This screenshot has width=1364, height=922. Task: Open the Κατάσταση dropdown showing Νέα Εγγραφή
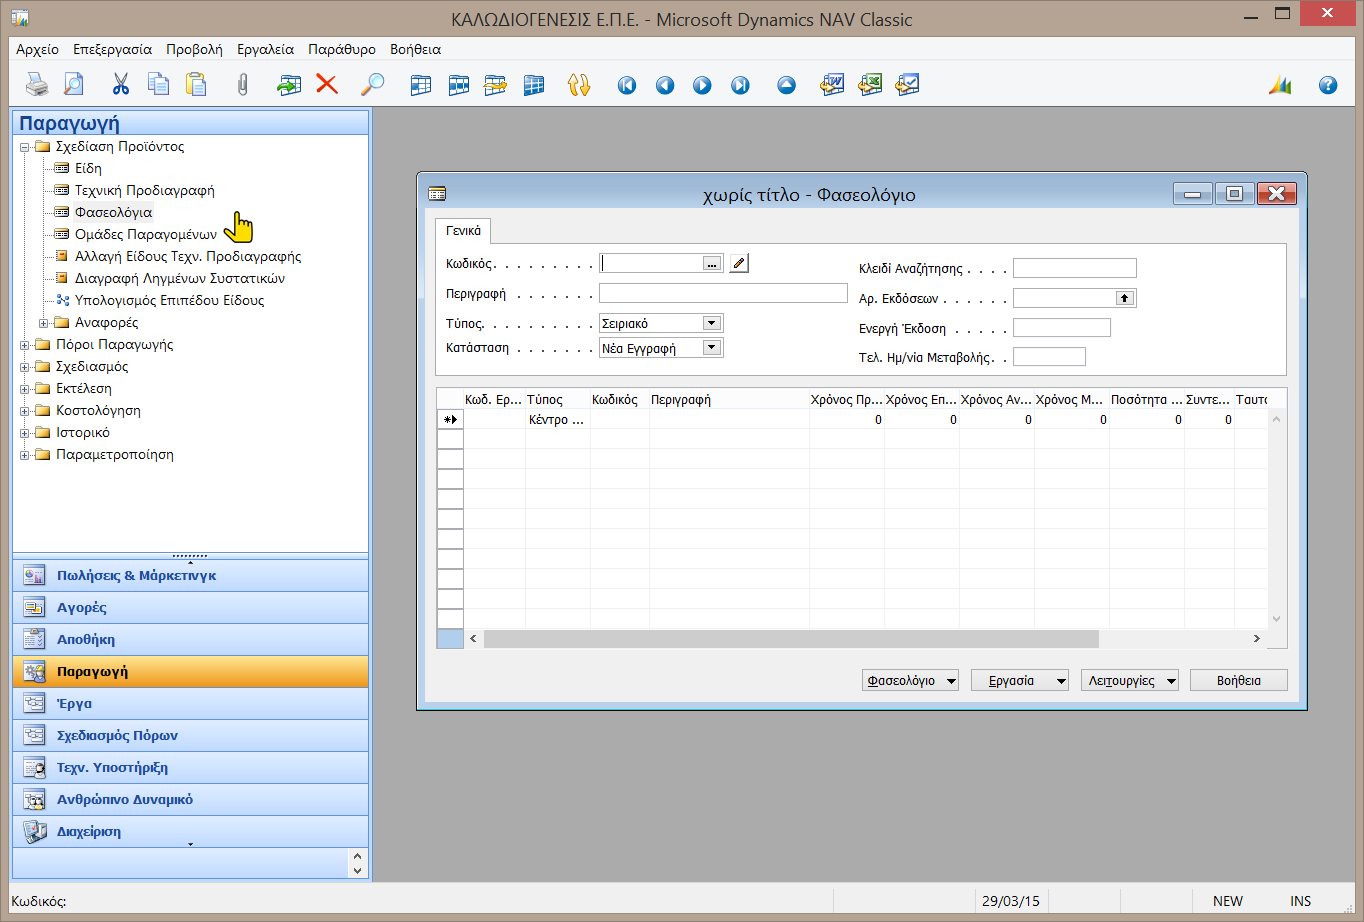(712, 348)
